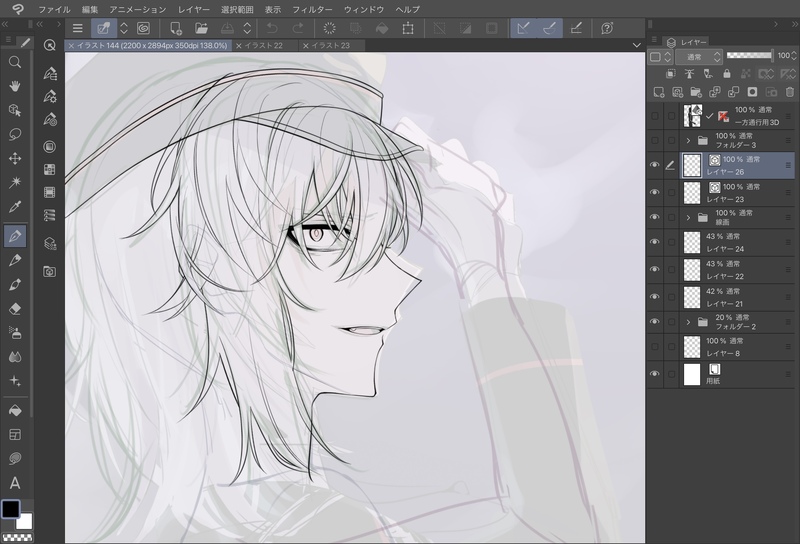Screen dimensions: 800x544
Task: Select the Pen nib tool
Action: pyautogui.click(x=15, y=236)
